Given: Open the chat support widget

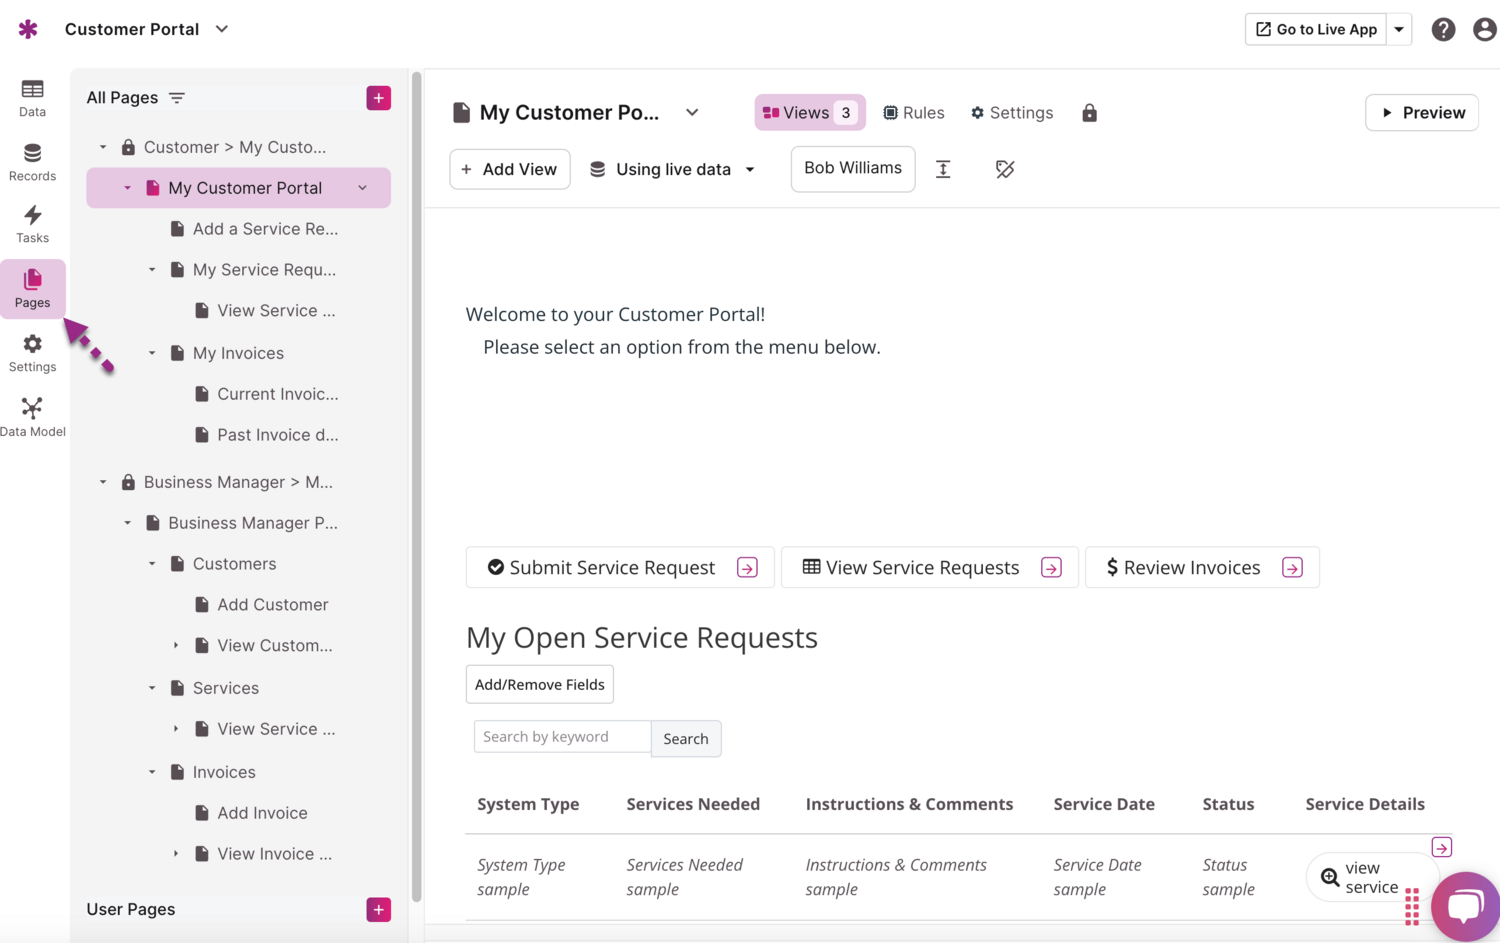Looking at the screenshot, I should click(1464, 906).
